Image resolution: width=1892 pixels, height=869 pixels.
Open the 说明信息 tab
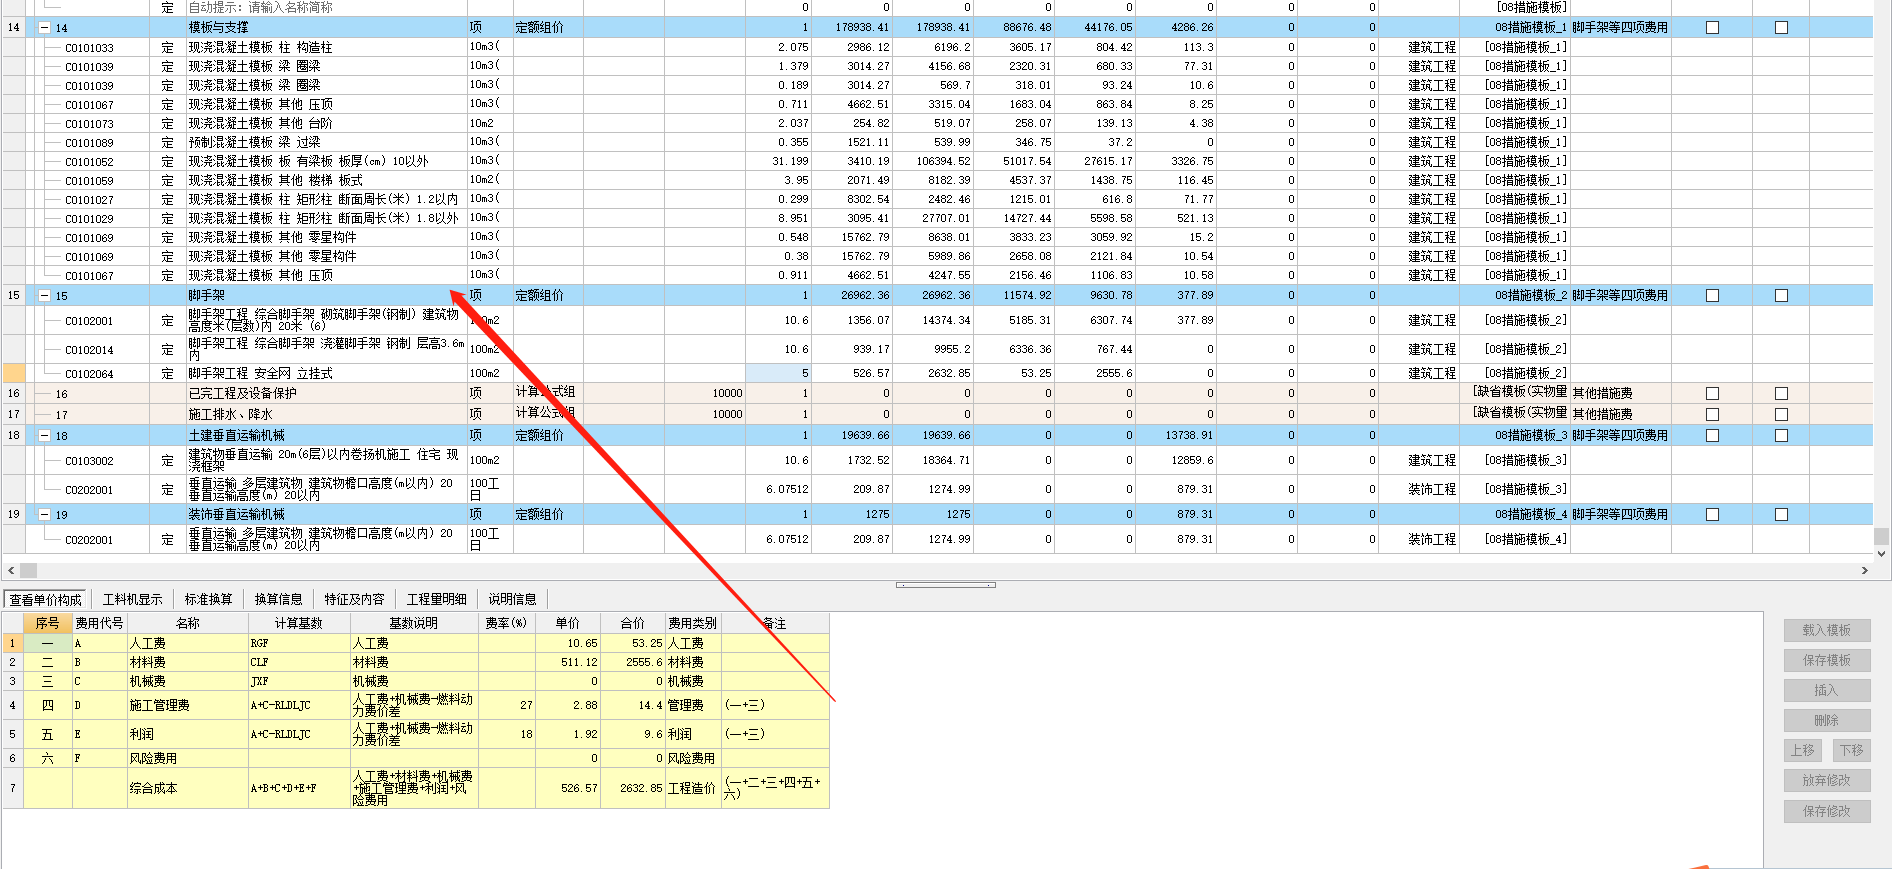tap(512, 600)
